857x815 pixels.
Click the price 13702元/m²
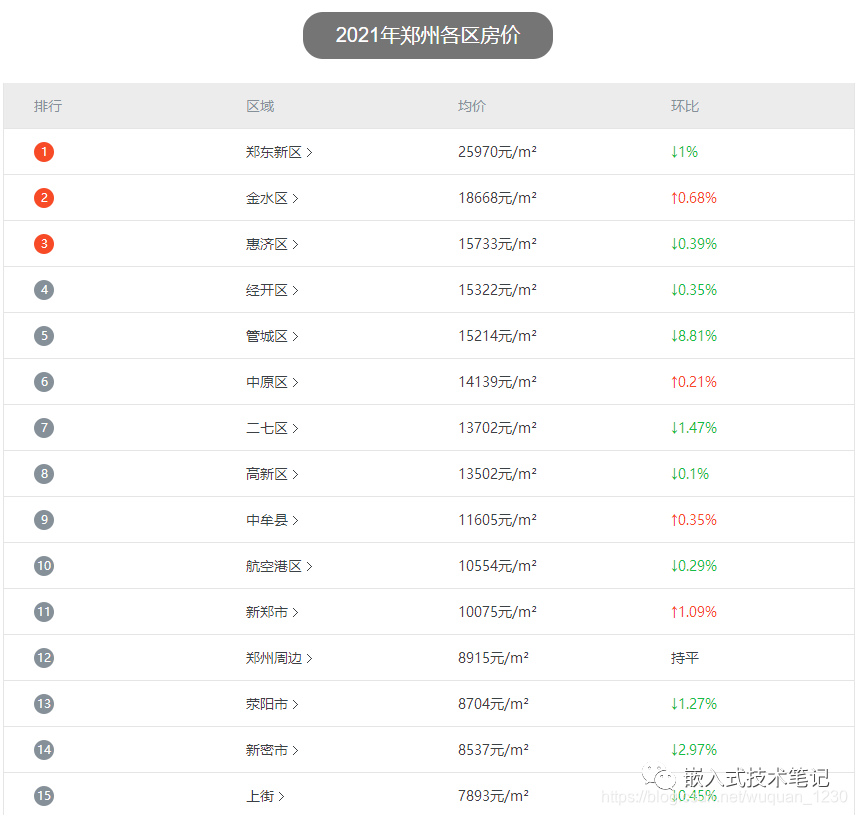pos(497,427)
